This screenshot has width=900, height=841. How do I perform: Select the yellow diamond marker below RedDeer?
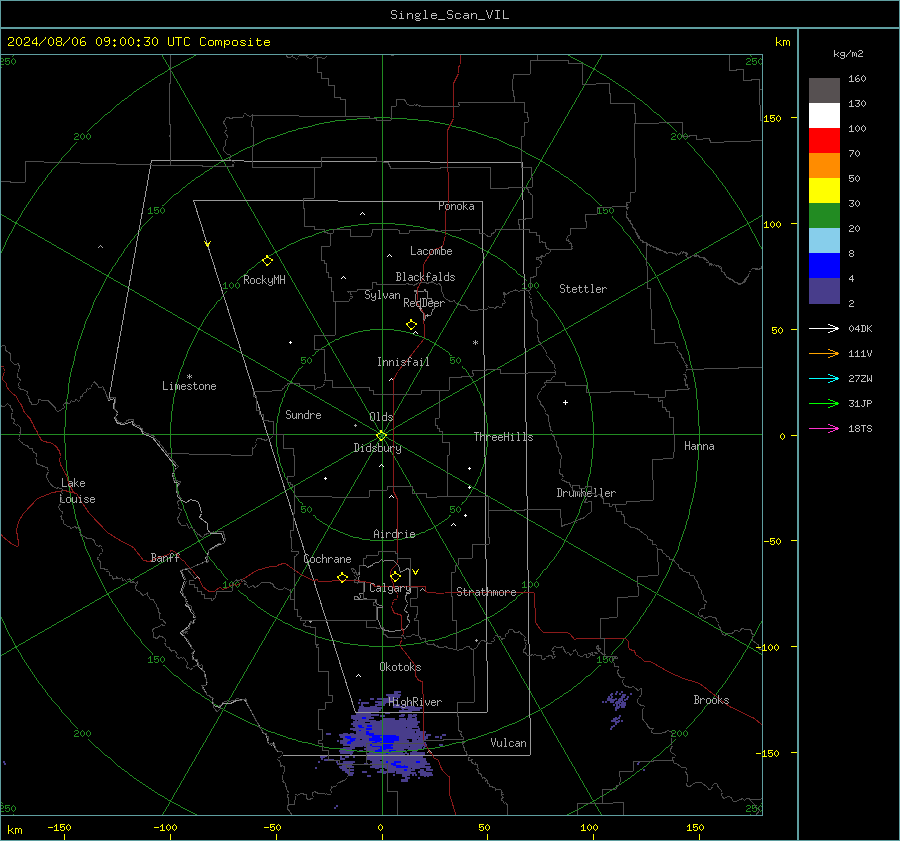411,325
